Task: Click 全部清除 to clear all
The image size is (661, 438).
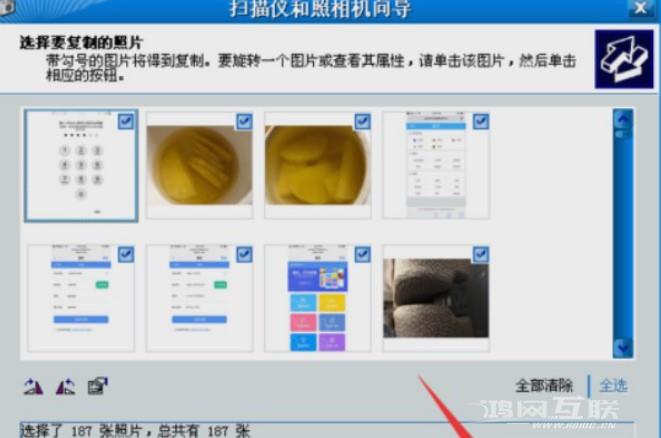Action: 544,385
